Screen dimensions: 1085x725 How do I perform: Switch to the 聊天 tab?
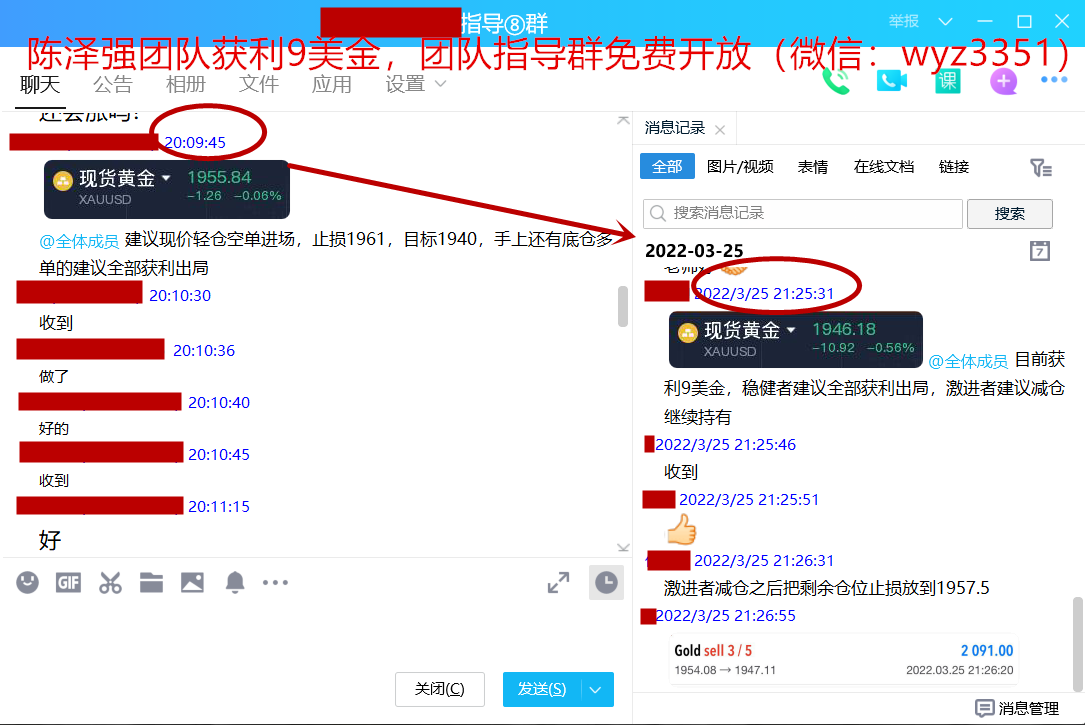tap(40, 84)
